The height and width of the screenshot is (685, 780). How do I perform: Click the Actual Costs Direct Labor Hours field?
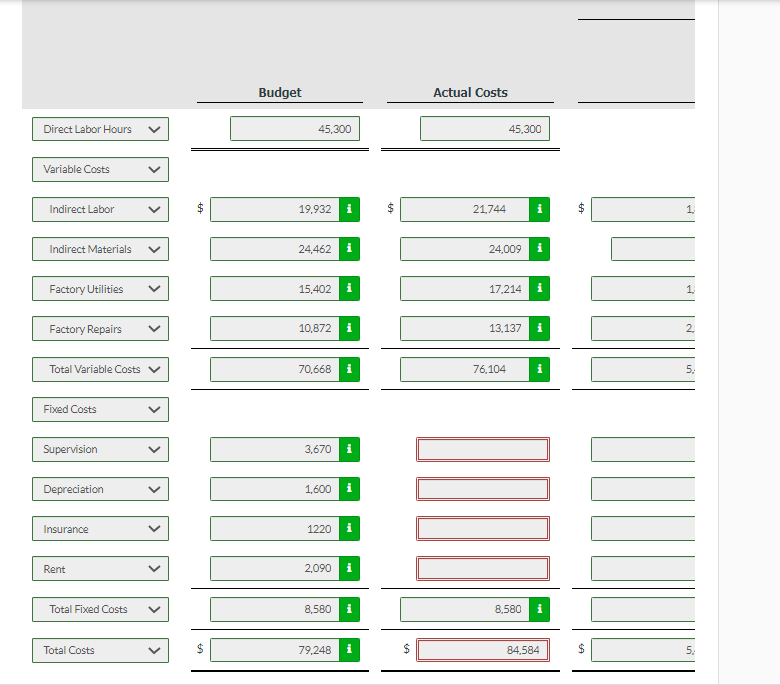click(485, 129)
